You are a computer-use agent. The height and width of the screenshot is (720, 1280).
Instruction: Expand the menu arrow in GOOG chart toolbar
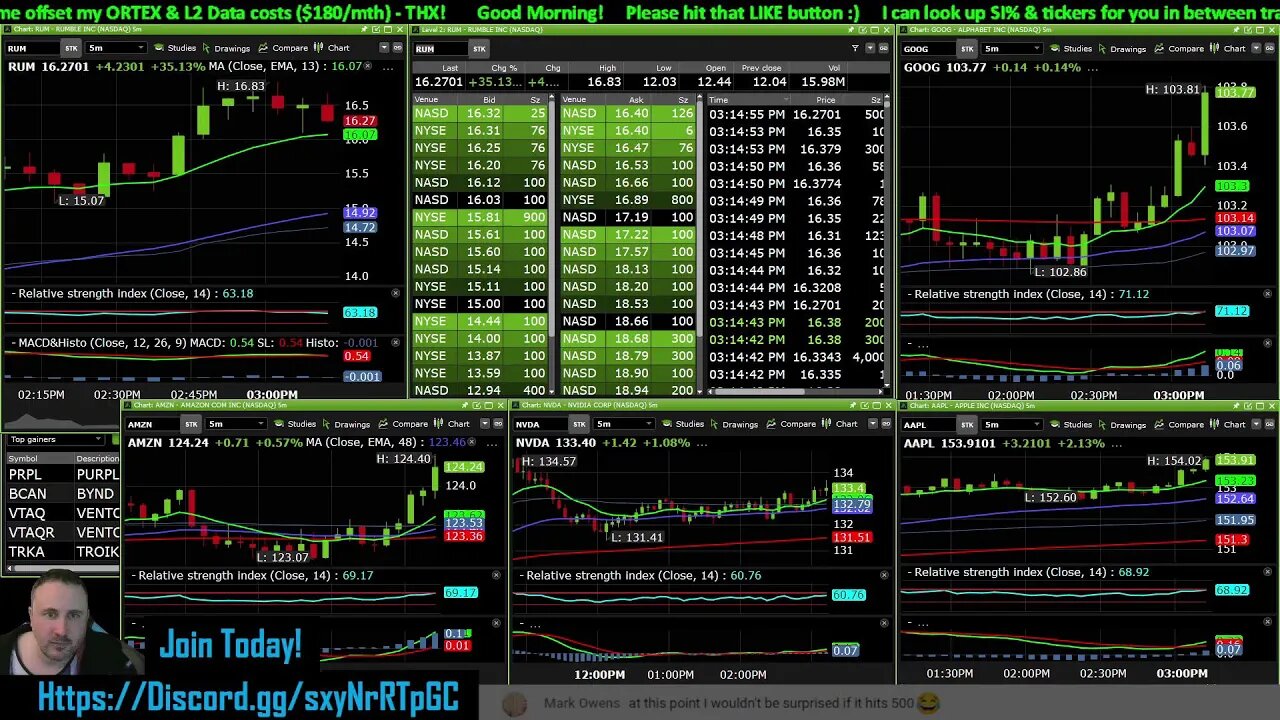point(1256,48)
